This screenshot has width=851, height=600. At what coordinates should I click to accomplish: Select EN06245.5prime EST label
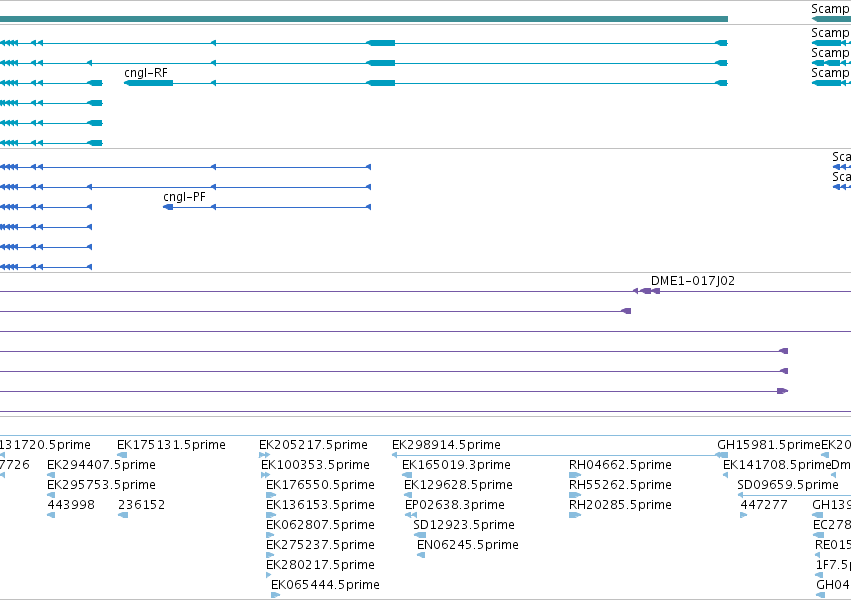point(468,545)
